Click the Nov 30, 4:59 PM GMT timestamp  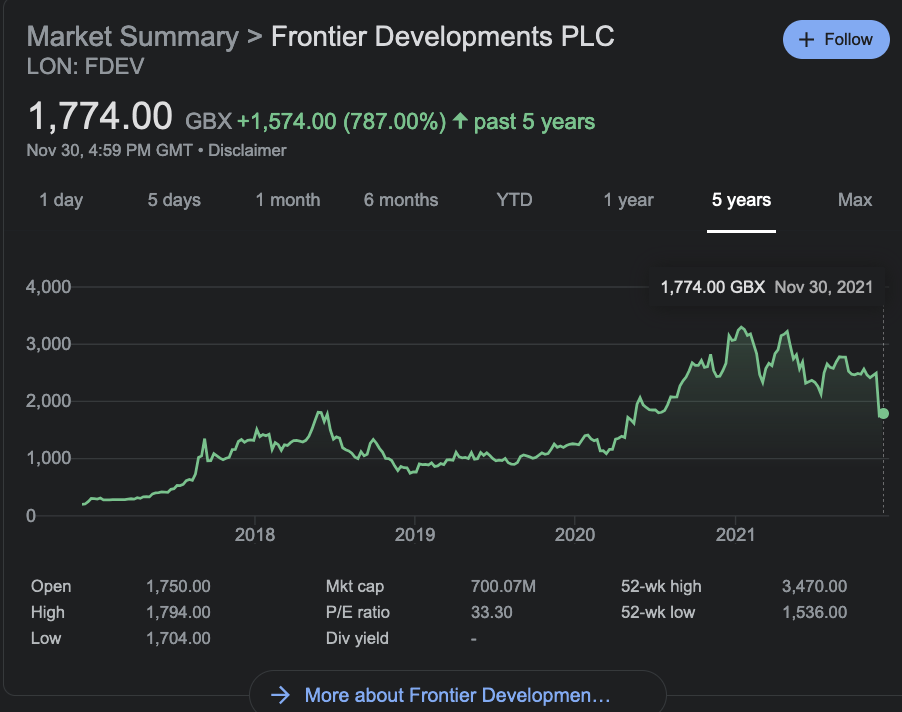[x=109, y=151]
